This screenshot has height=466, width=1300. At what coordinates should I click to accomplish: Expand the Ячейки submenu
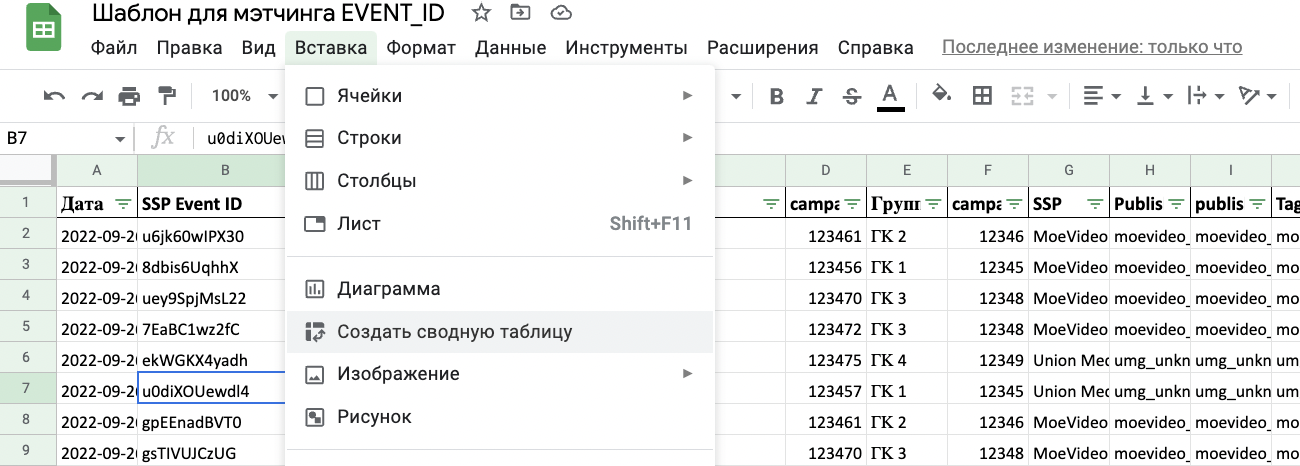[x=498, y=96]
